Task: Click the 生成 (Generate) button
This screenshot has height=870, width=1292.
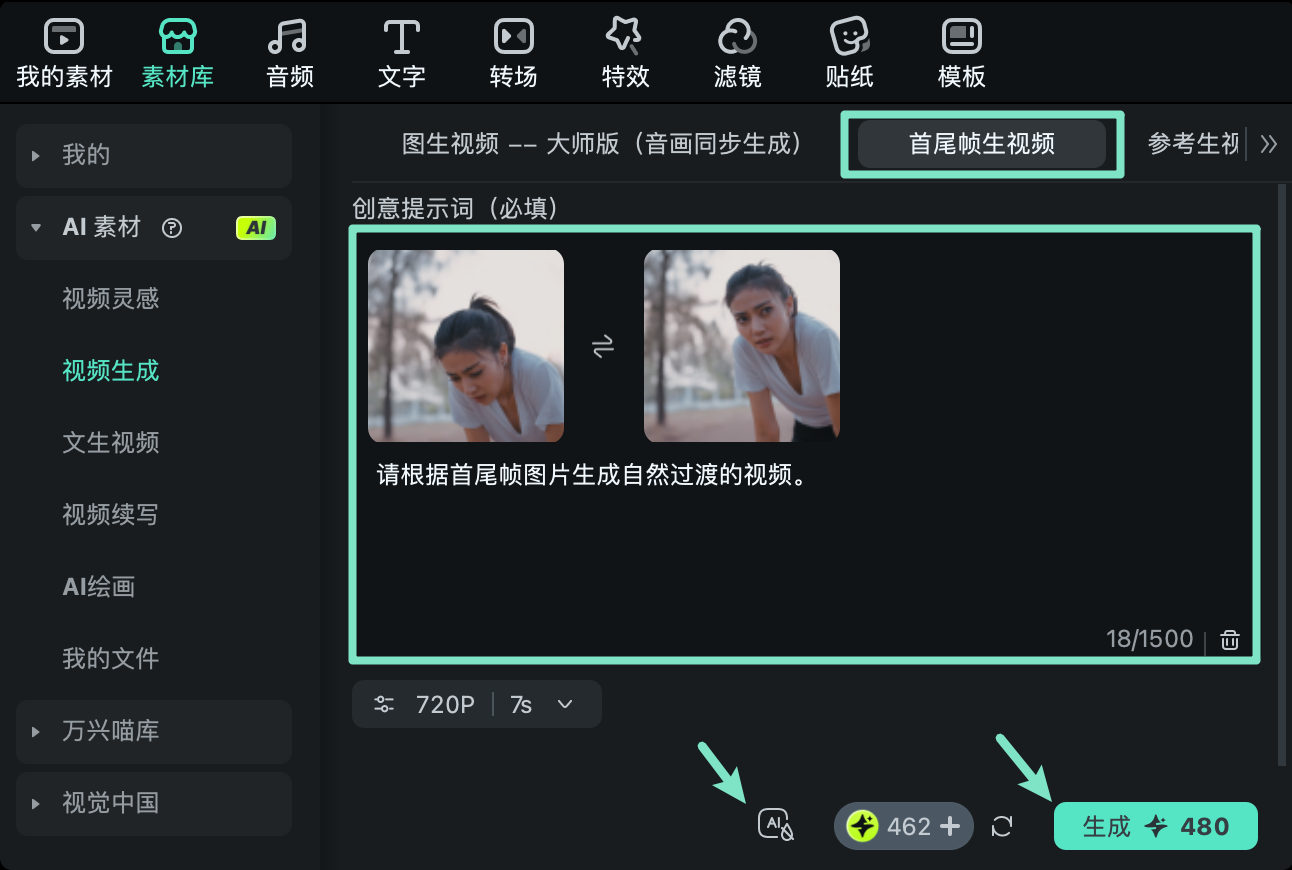Action: (1155, 826)
